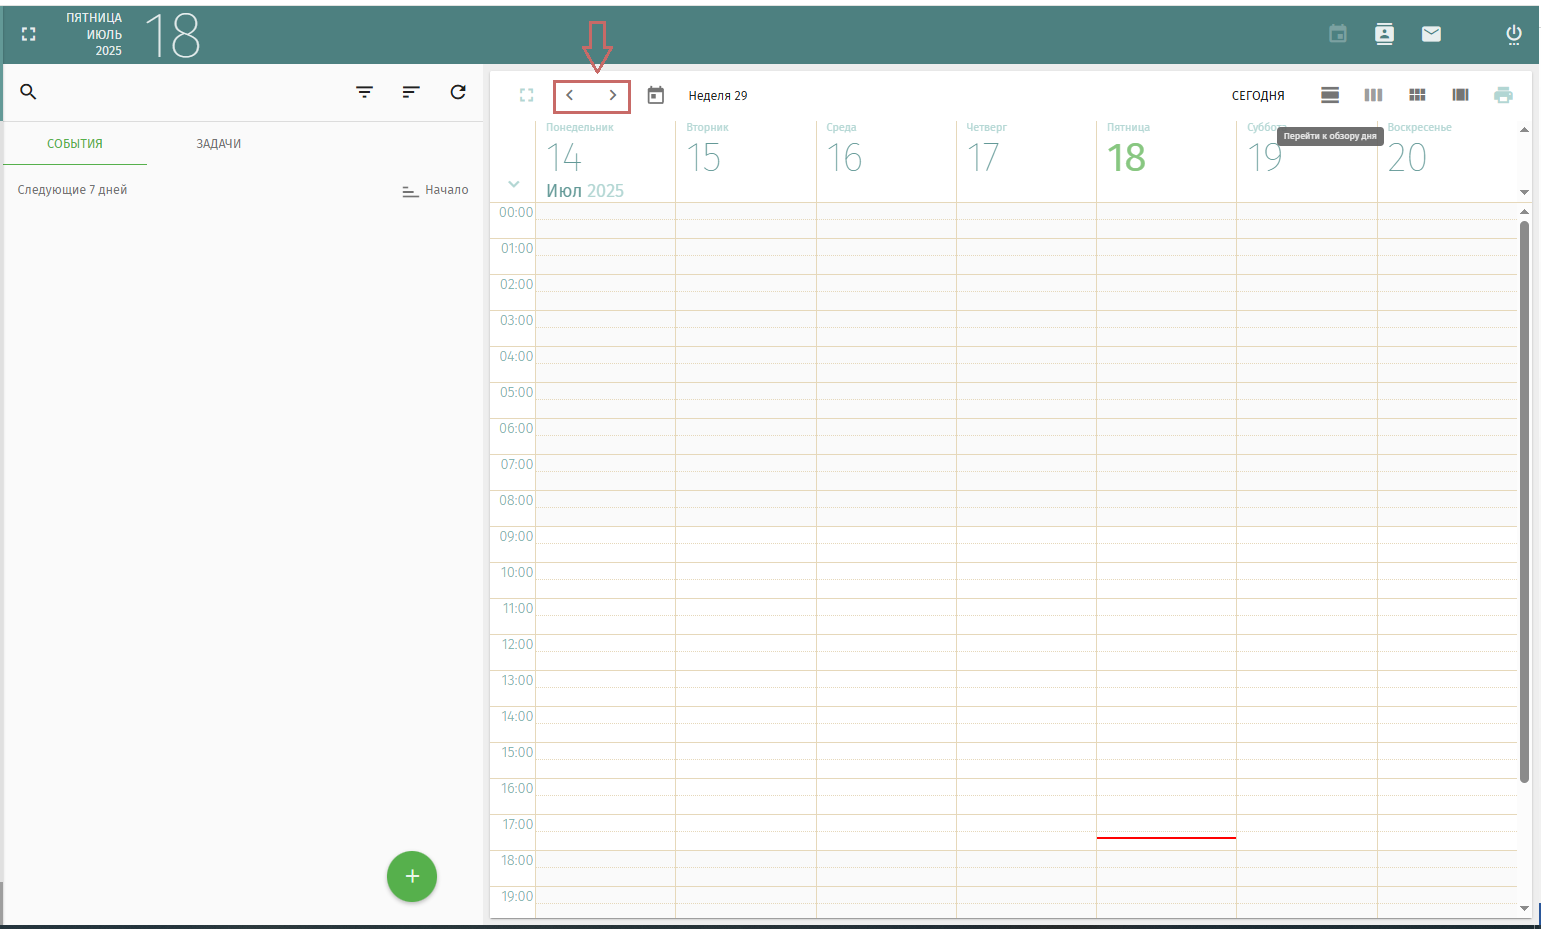The width and height of the screenshot is (1541, 929).
Task: Switch to the ЗАДАЧИ tab
Action: tap(218, 144)
